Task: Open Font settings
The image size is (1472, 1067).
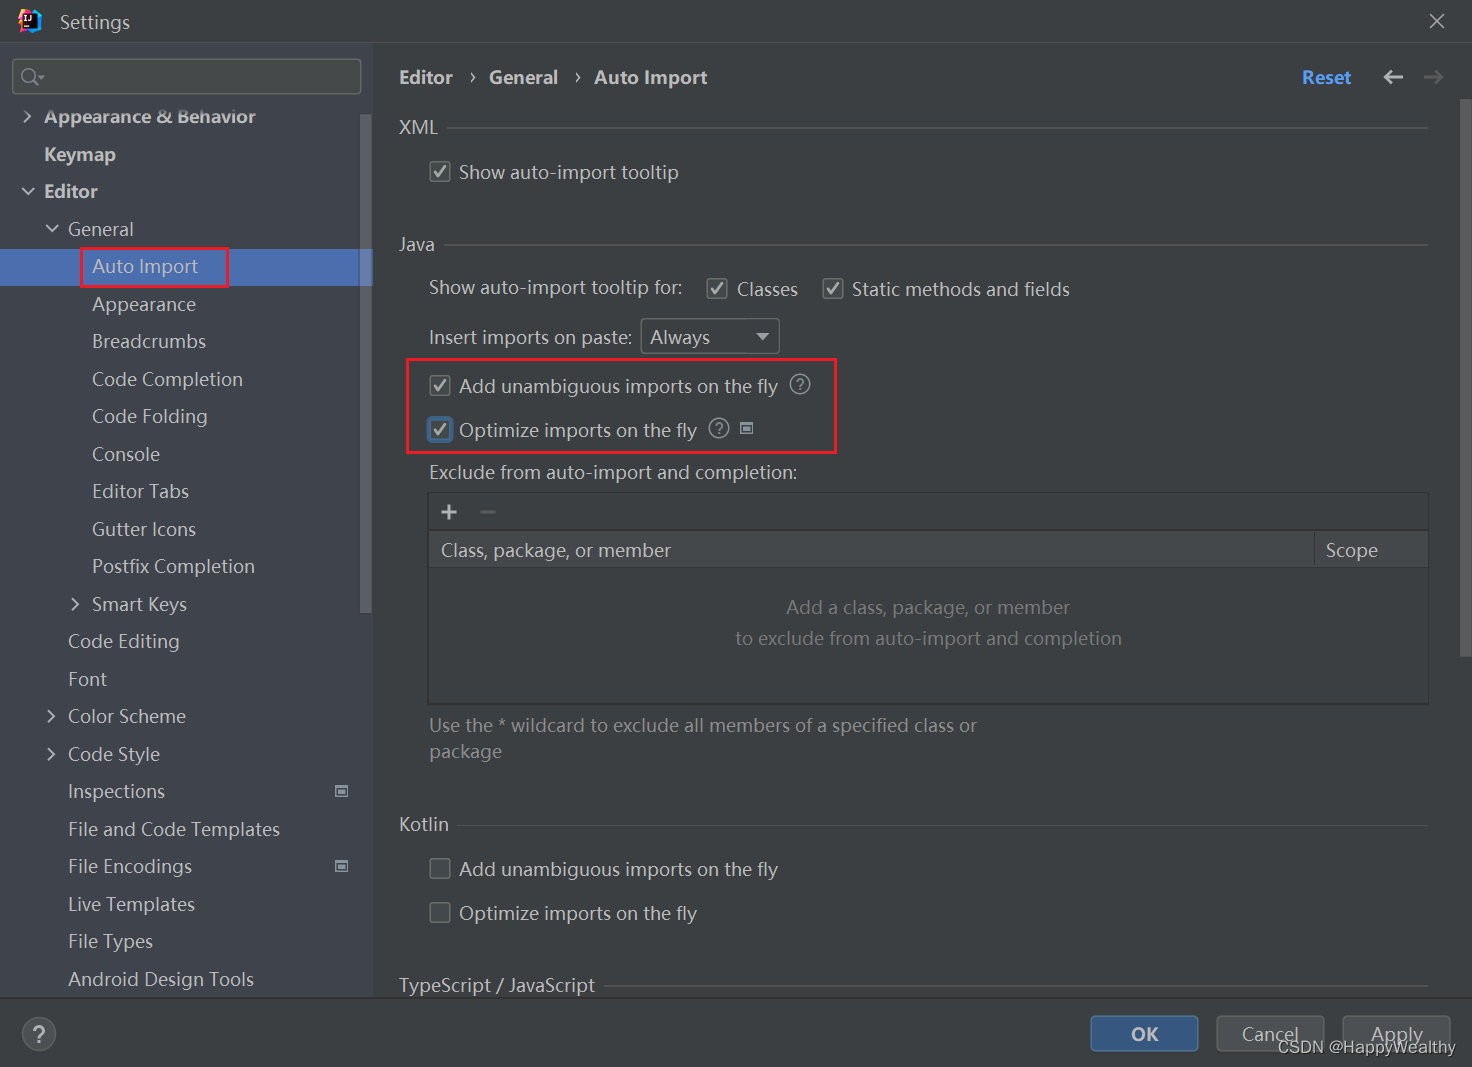Action: [x=87, y=679]
